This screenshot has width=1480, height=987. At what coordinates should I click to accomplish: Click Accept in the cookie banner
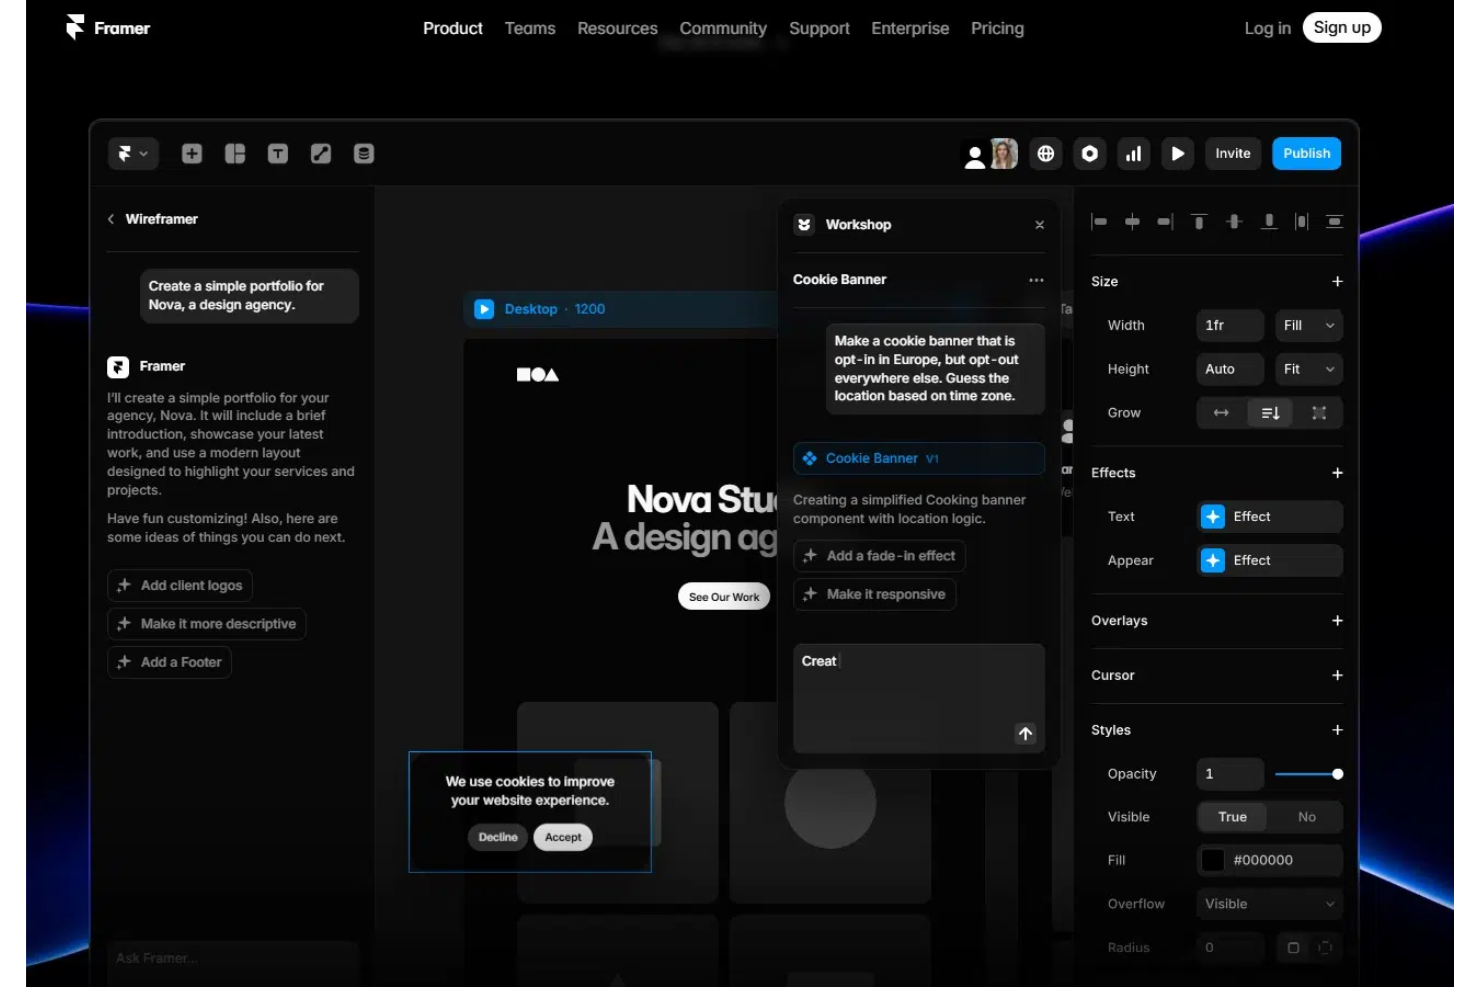tap(563, 837)
